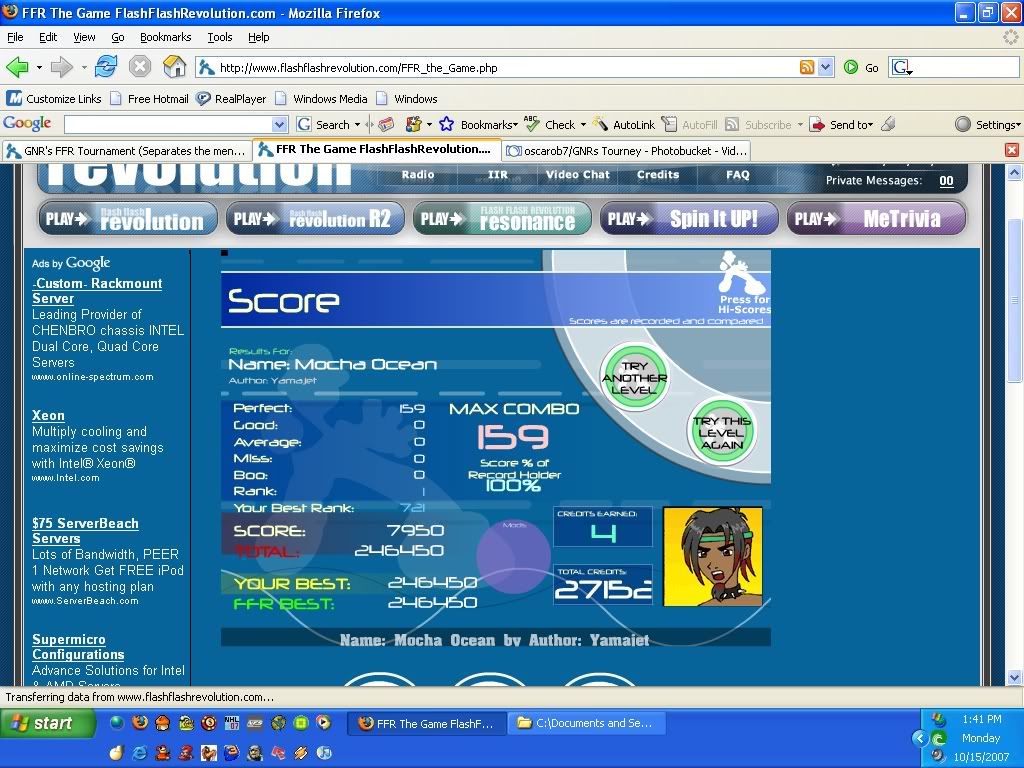Click the character avatar thumbnail
Screen dimensions: 1024x768
[712, 556]
